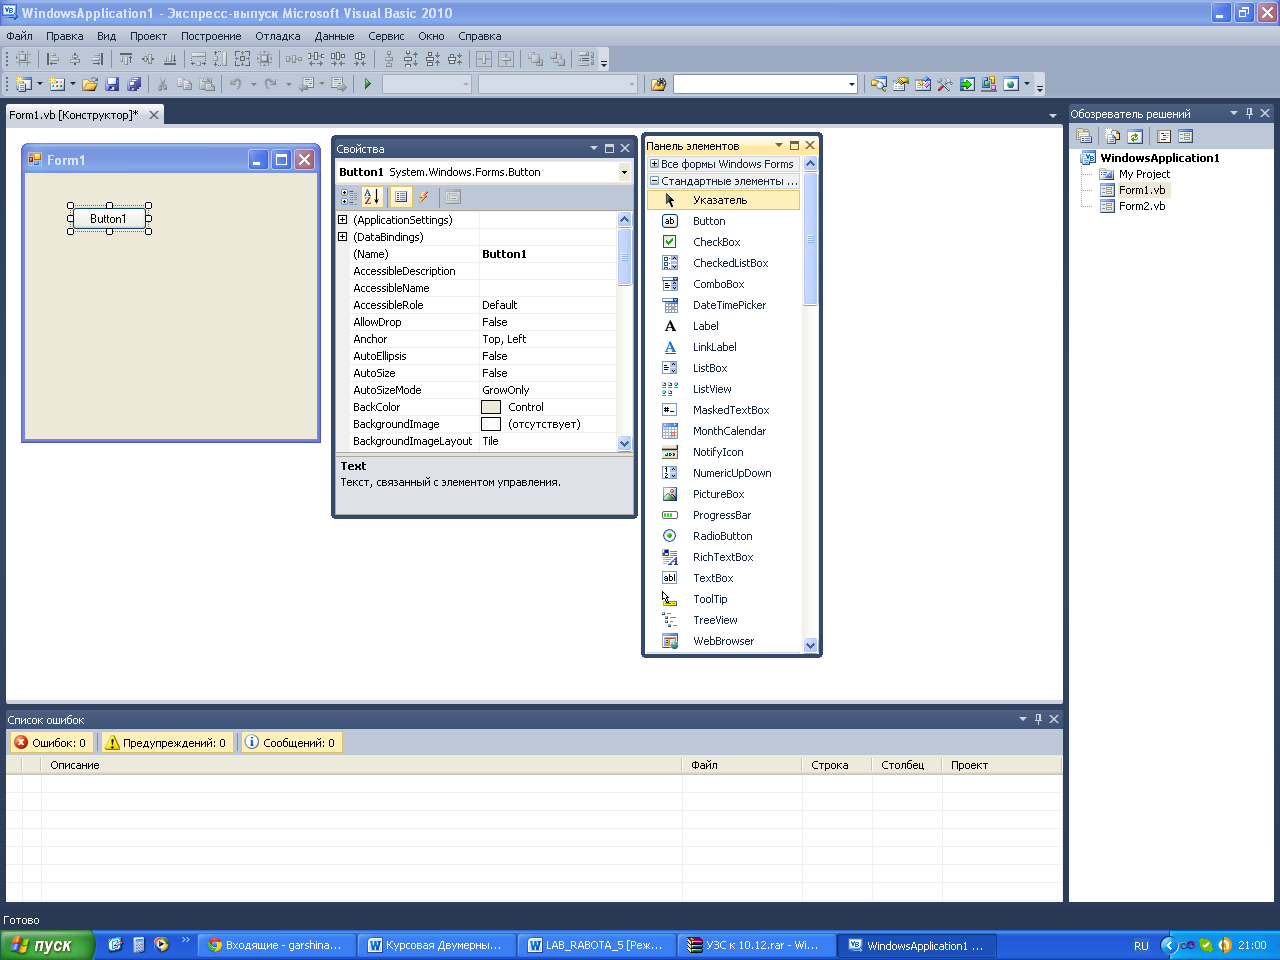
Task: Click the Properties grid scroll-down arrow
Action: pyautogui.click(x=625, y=443)
